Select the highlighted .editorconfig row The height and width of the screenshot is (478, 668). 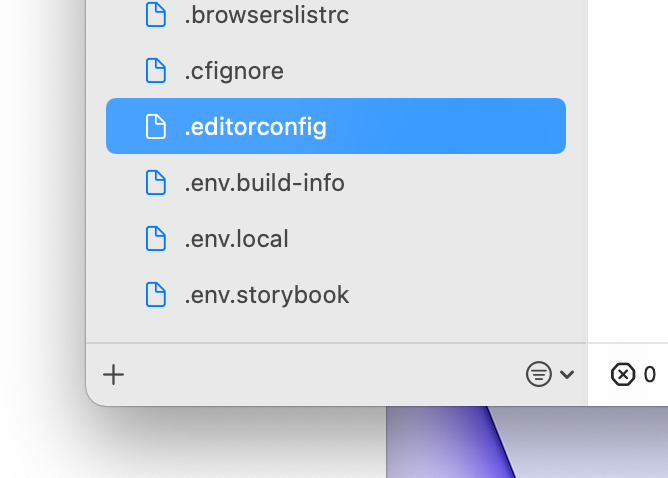click(335, 127)
